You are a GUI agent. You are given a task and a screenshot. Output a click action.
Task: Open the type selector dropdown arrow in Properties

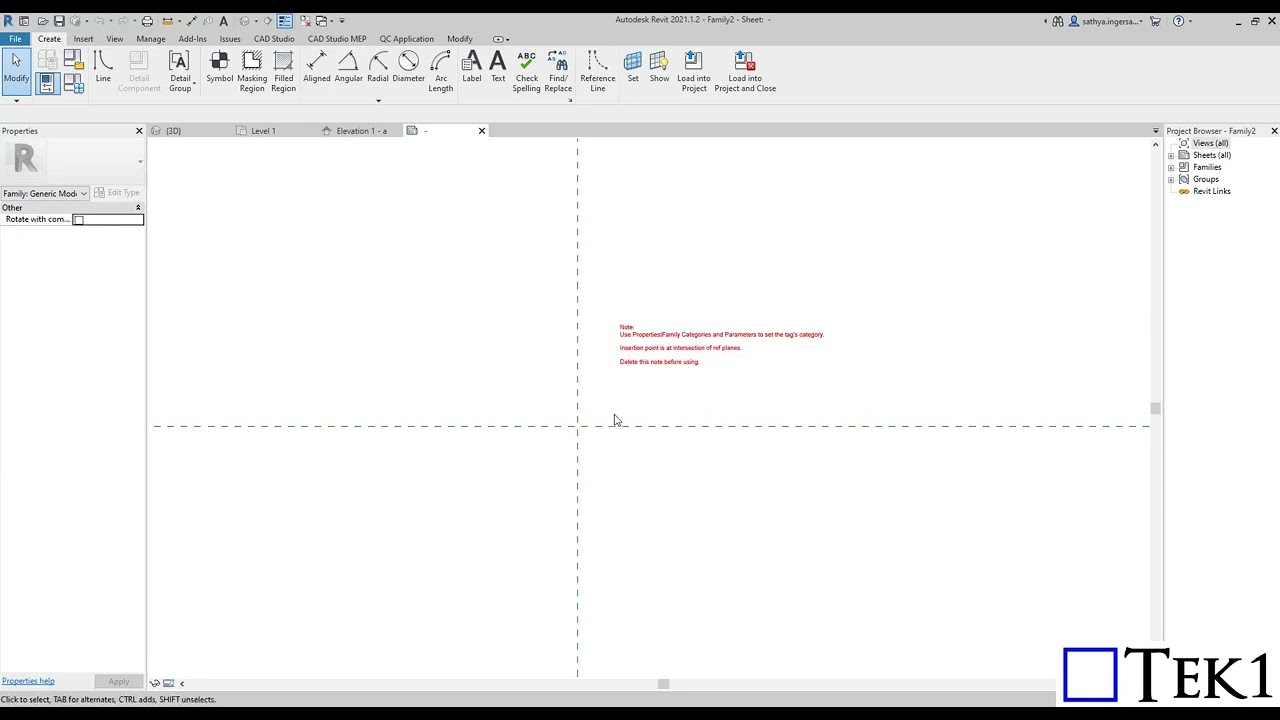click(140, 161)
